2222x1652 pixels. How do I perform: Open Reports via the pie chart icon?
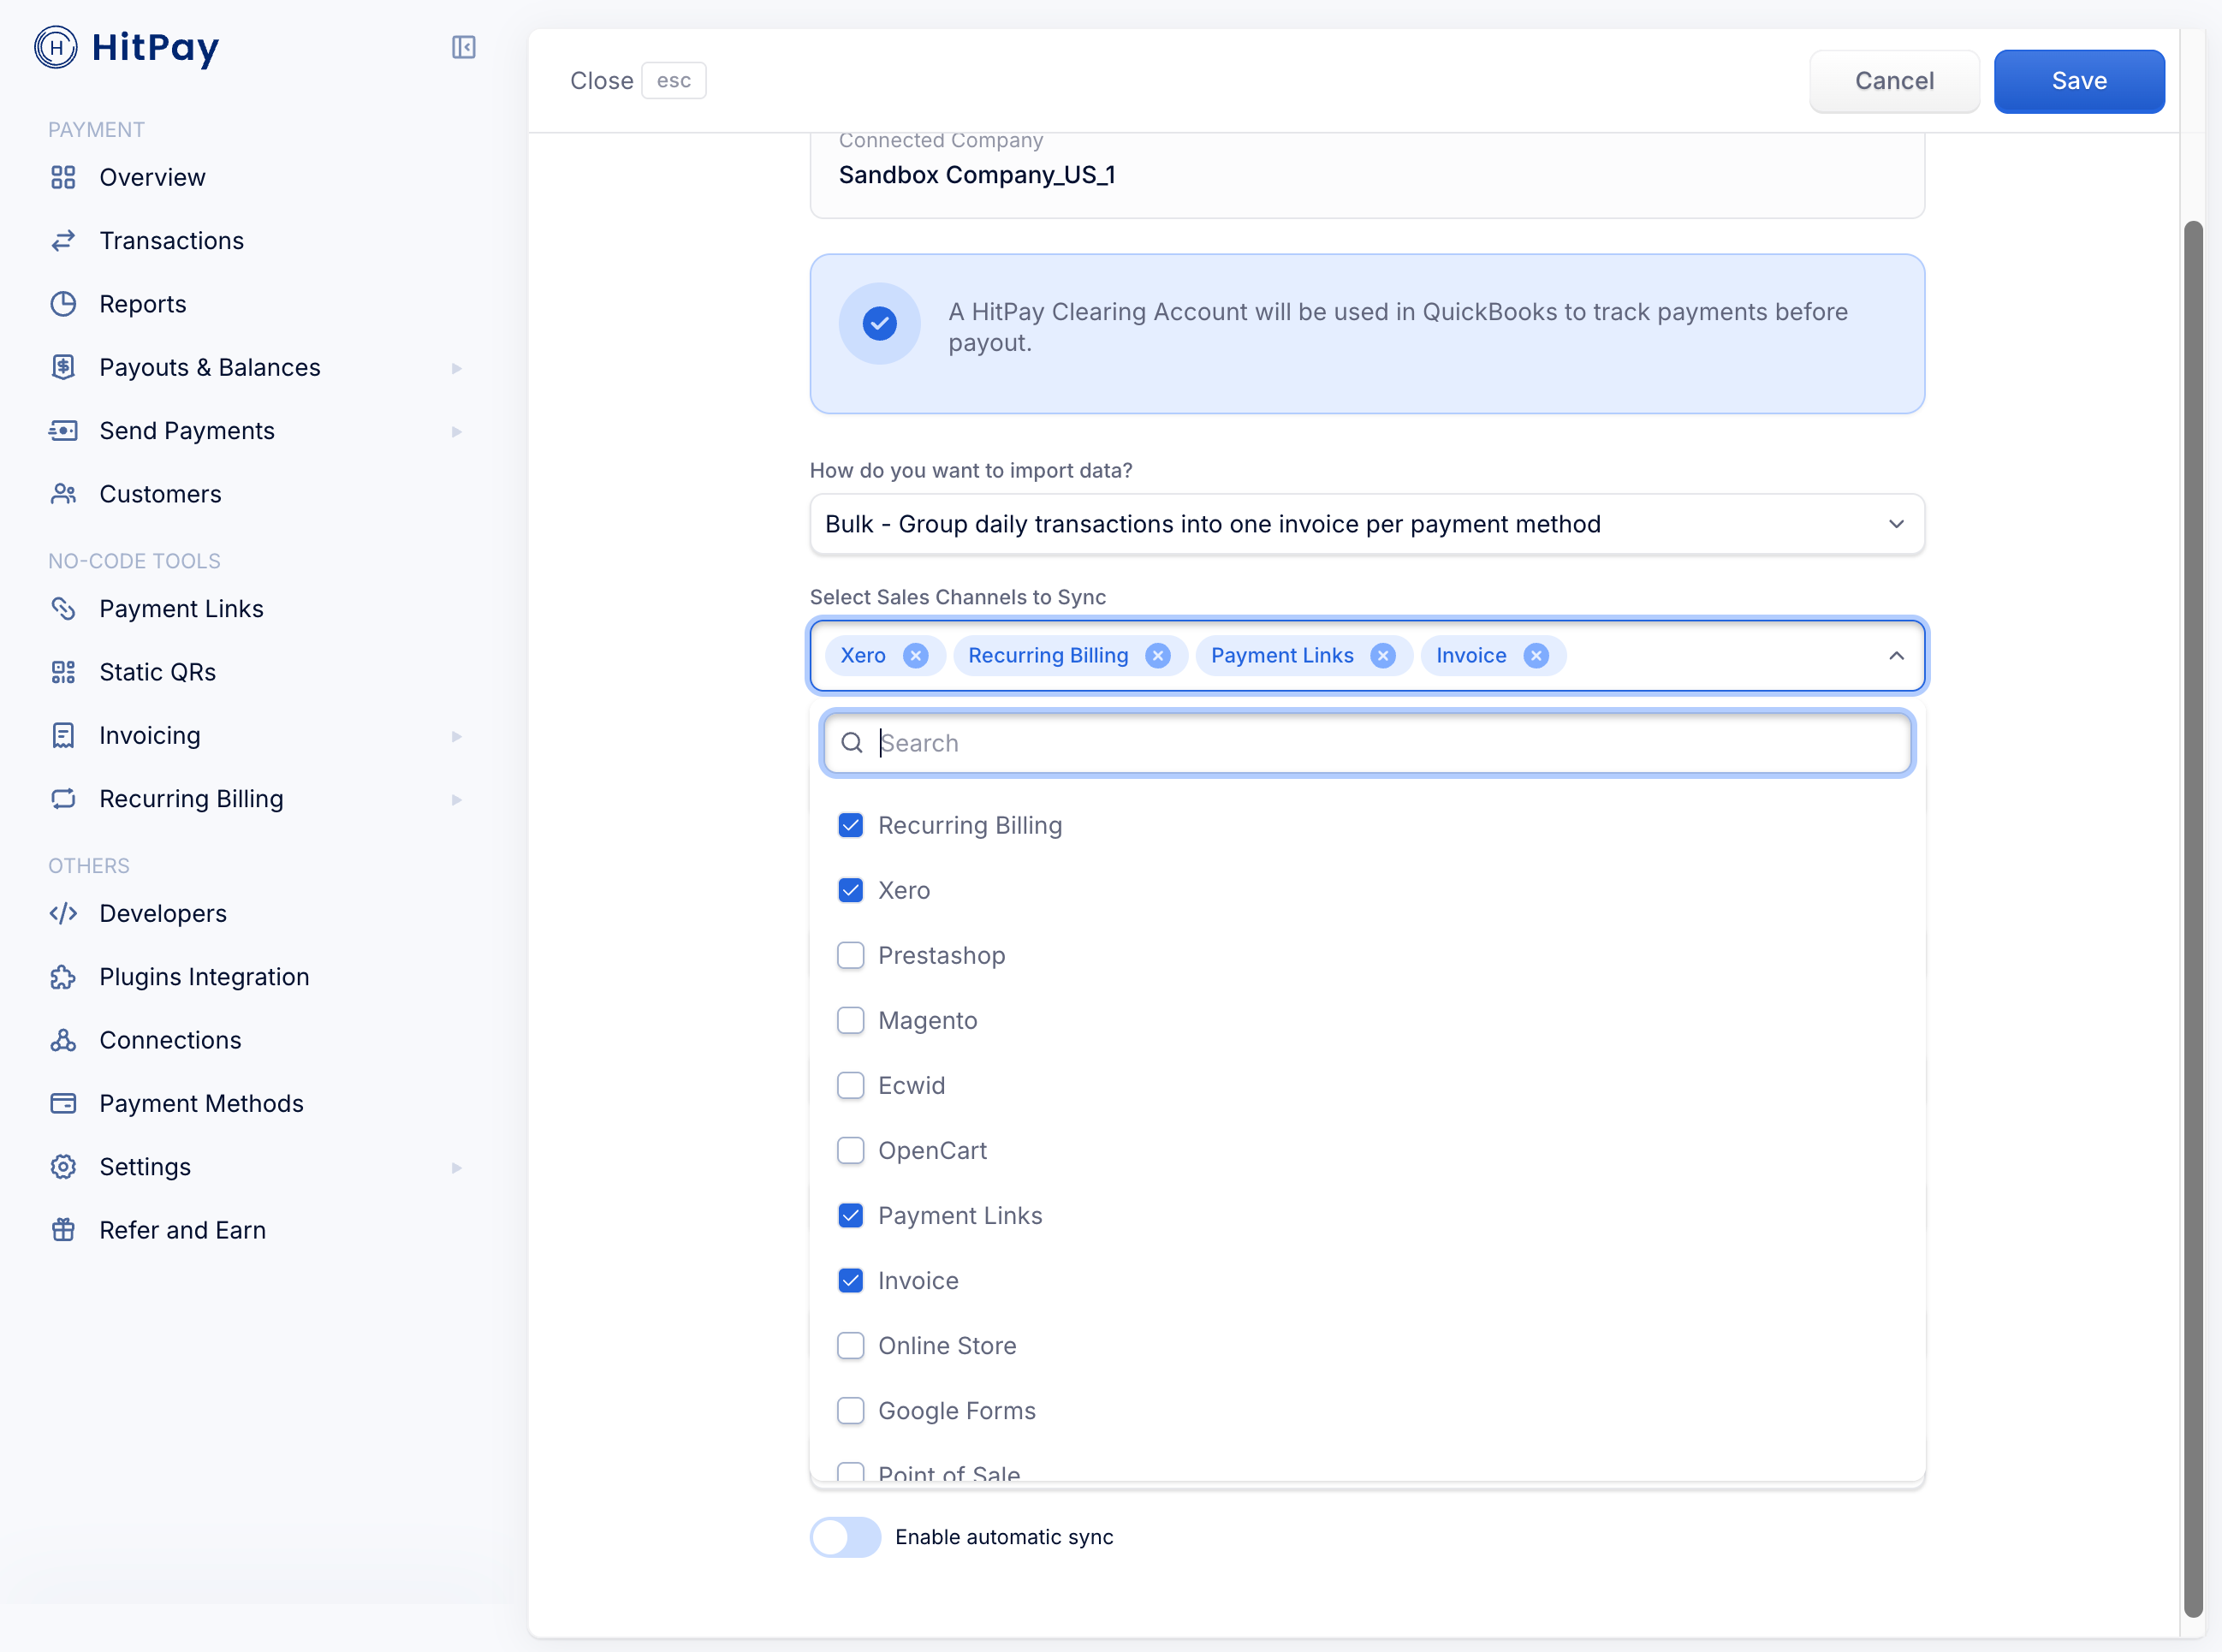point(63,303)
